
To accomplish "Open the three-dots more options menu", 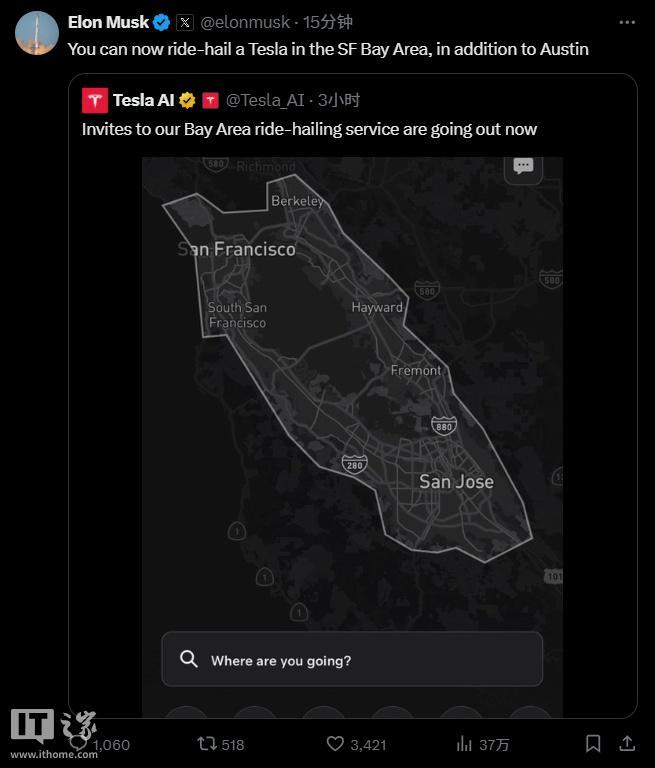I will point(627,23).
